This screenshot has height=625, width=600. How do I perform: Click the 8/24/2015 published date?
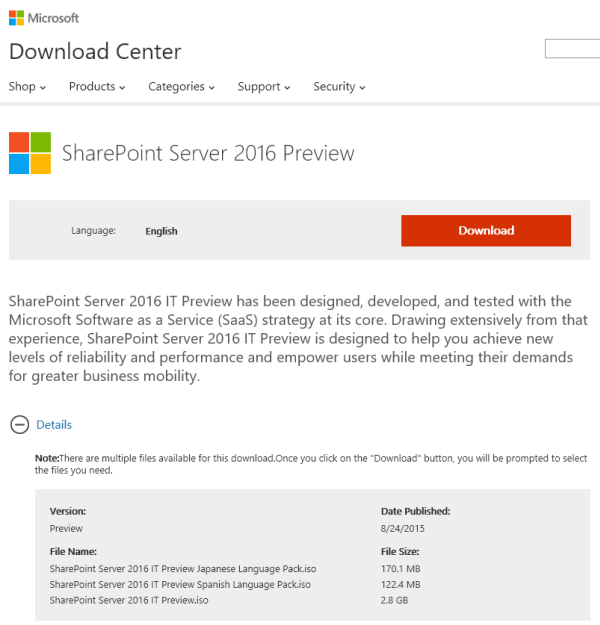(x=404, y=528)
